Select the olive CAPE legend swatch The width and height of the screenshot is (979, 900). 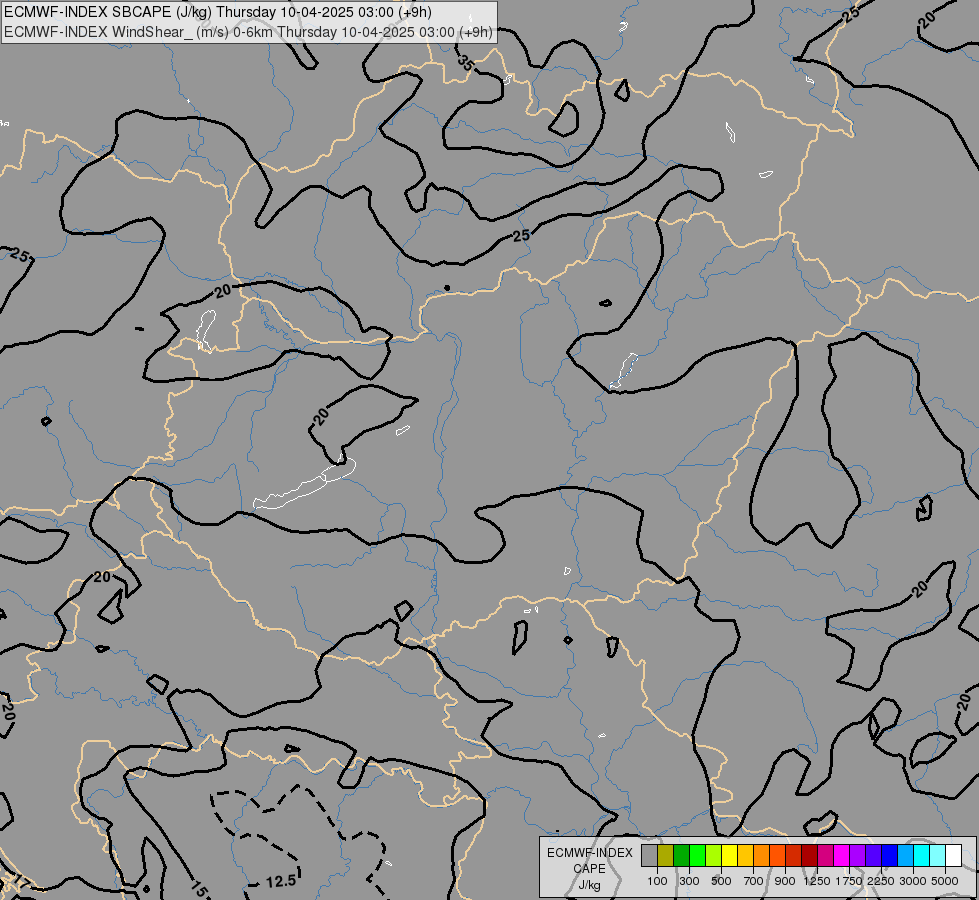click(x=666, y=855)
